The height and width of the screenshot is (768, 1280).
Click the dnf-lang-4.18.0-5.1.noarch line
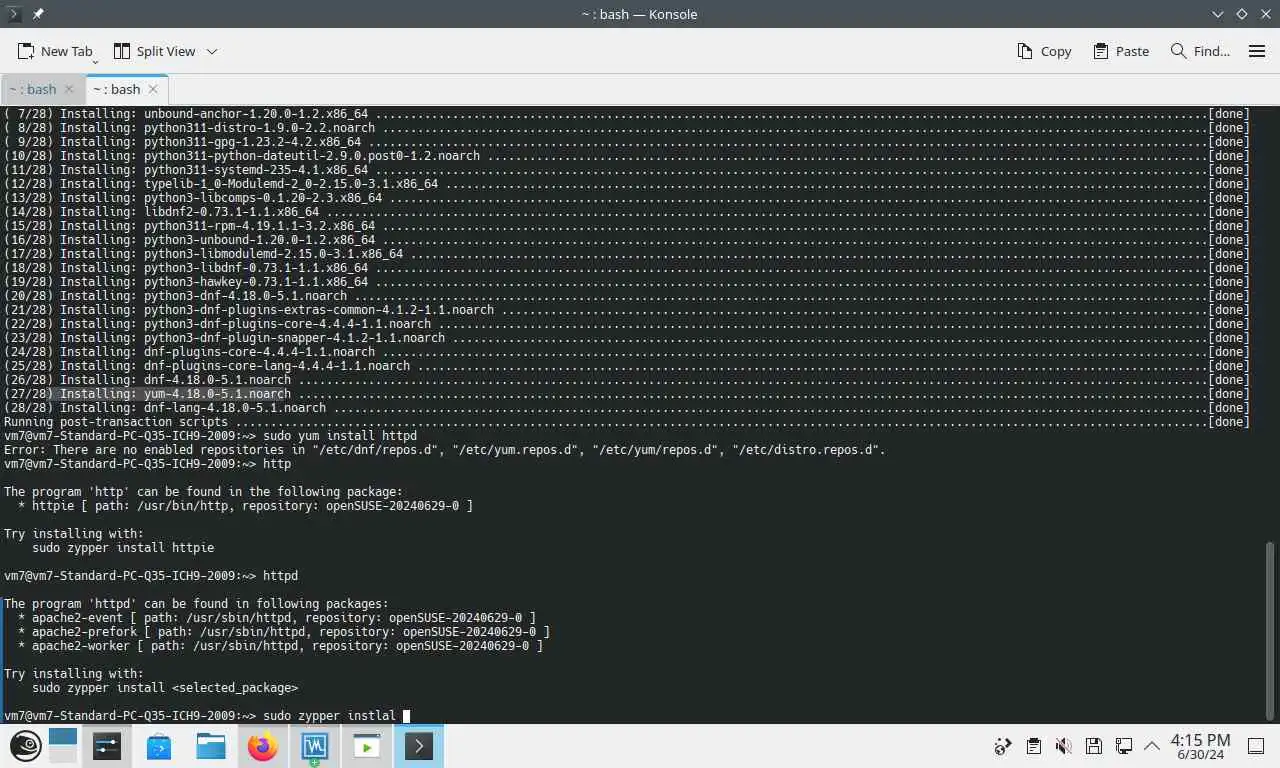pos(627,408)
